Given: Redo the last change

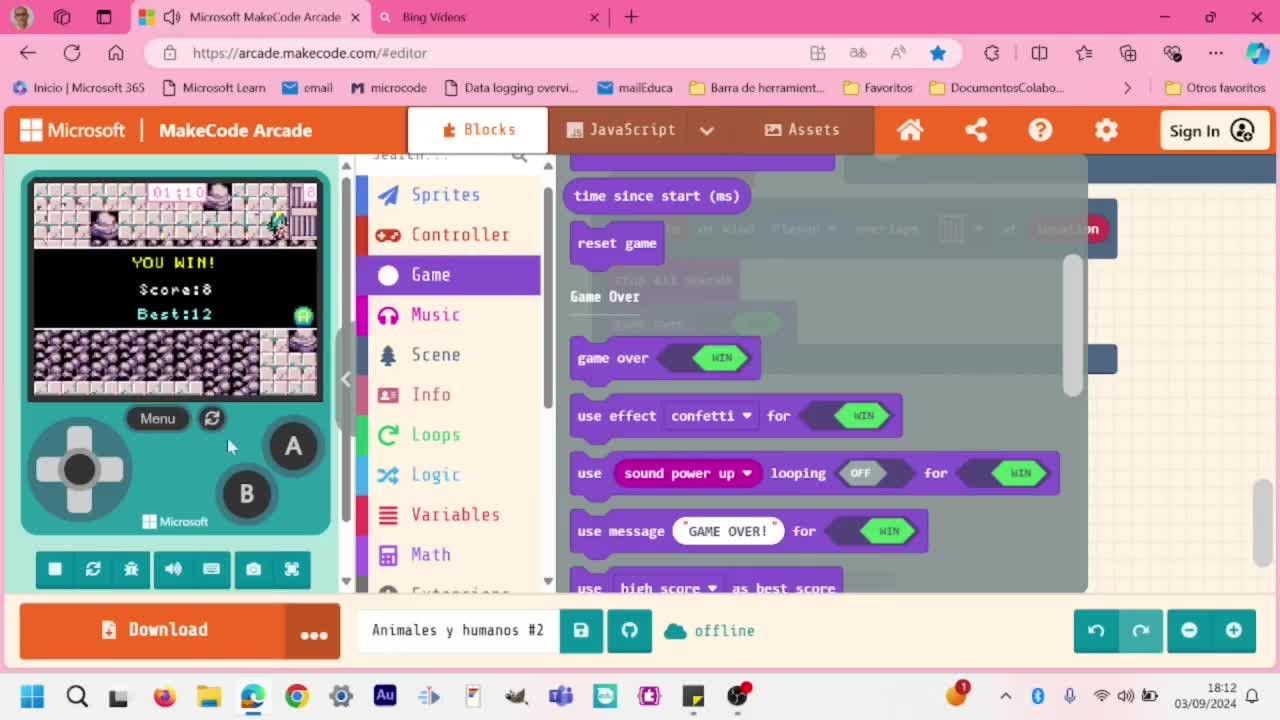Looking at the screenshot, I should [1141, 631].
